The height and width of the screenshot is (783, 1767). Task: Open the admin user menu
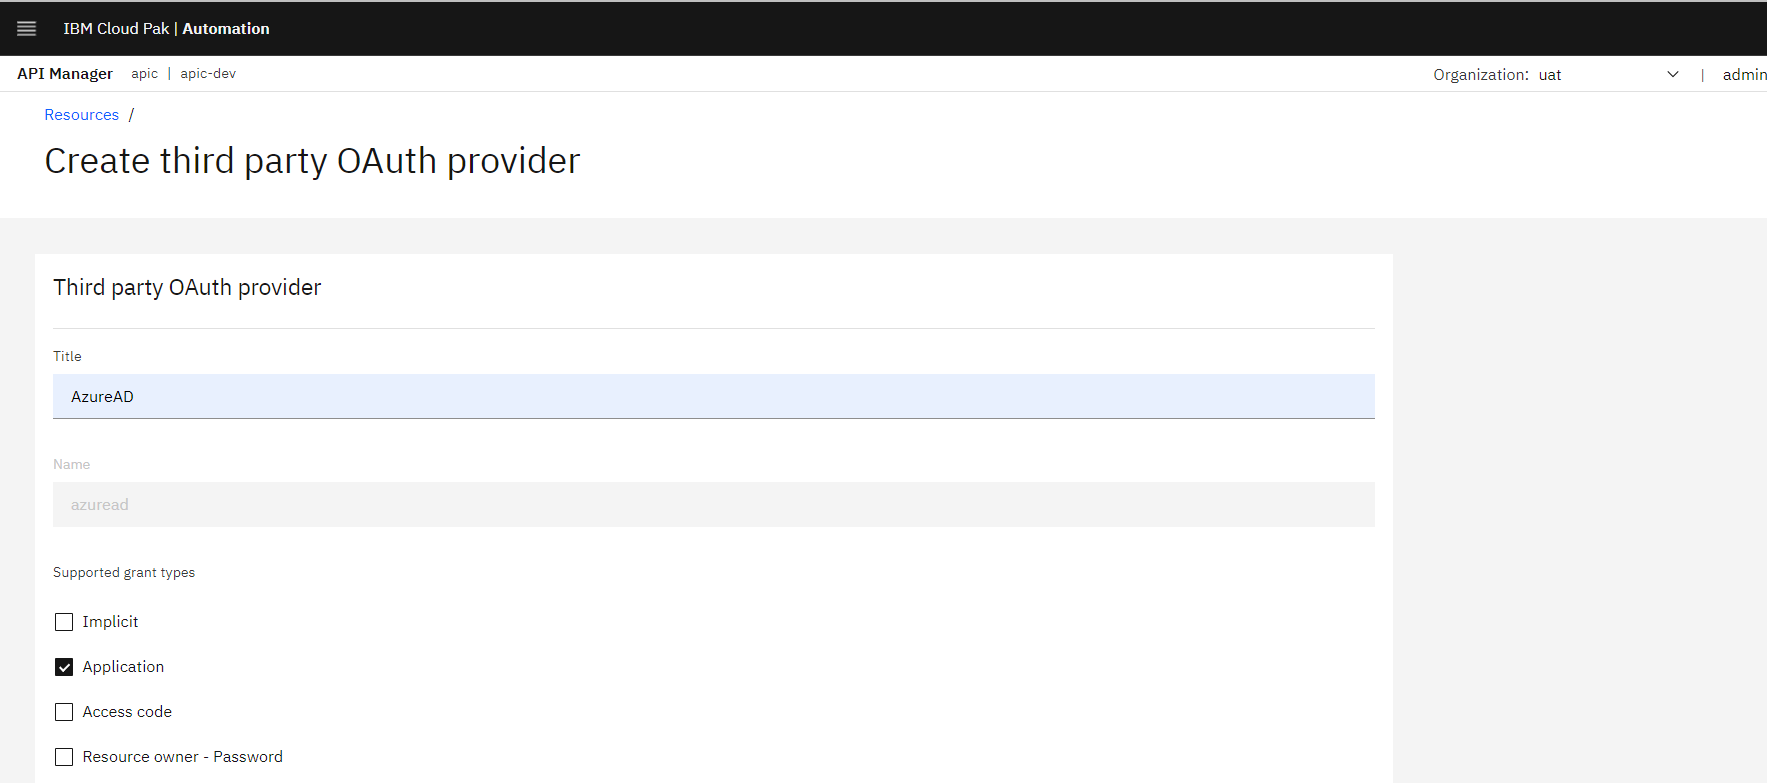click(1743, 75)
